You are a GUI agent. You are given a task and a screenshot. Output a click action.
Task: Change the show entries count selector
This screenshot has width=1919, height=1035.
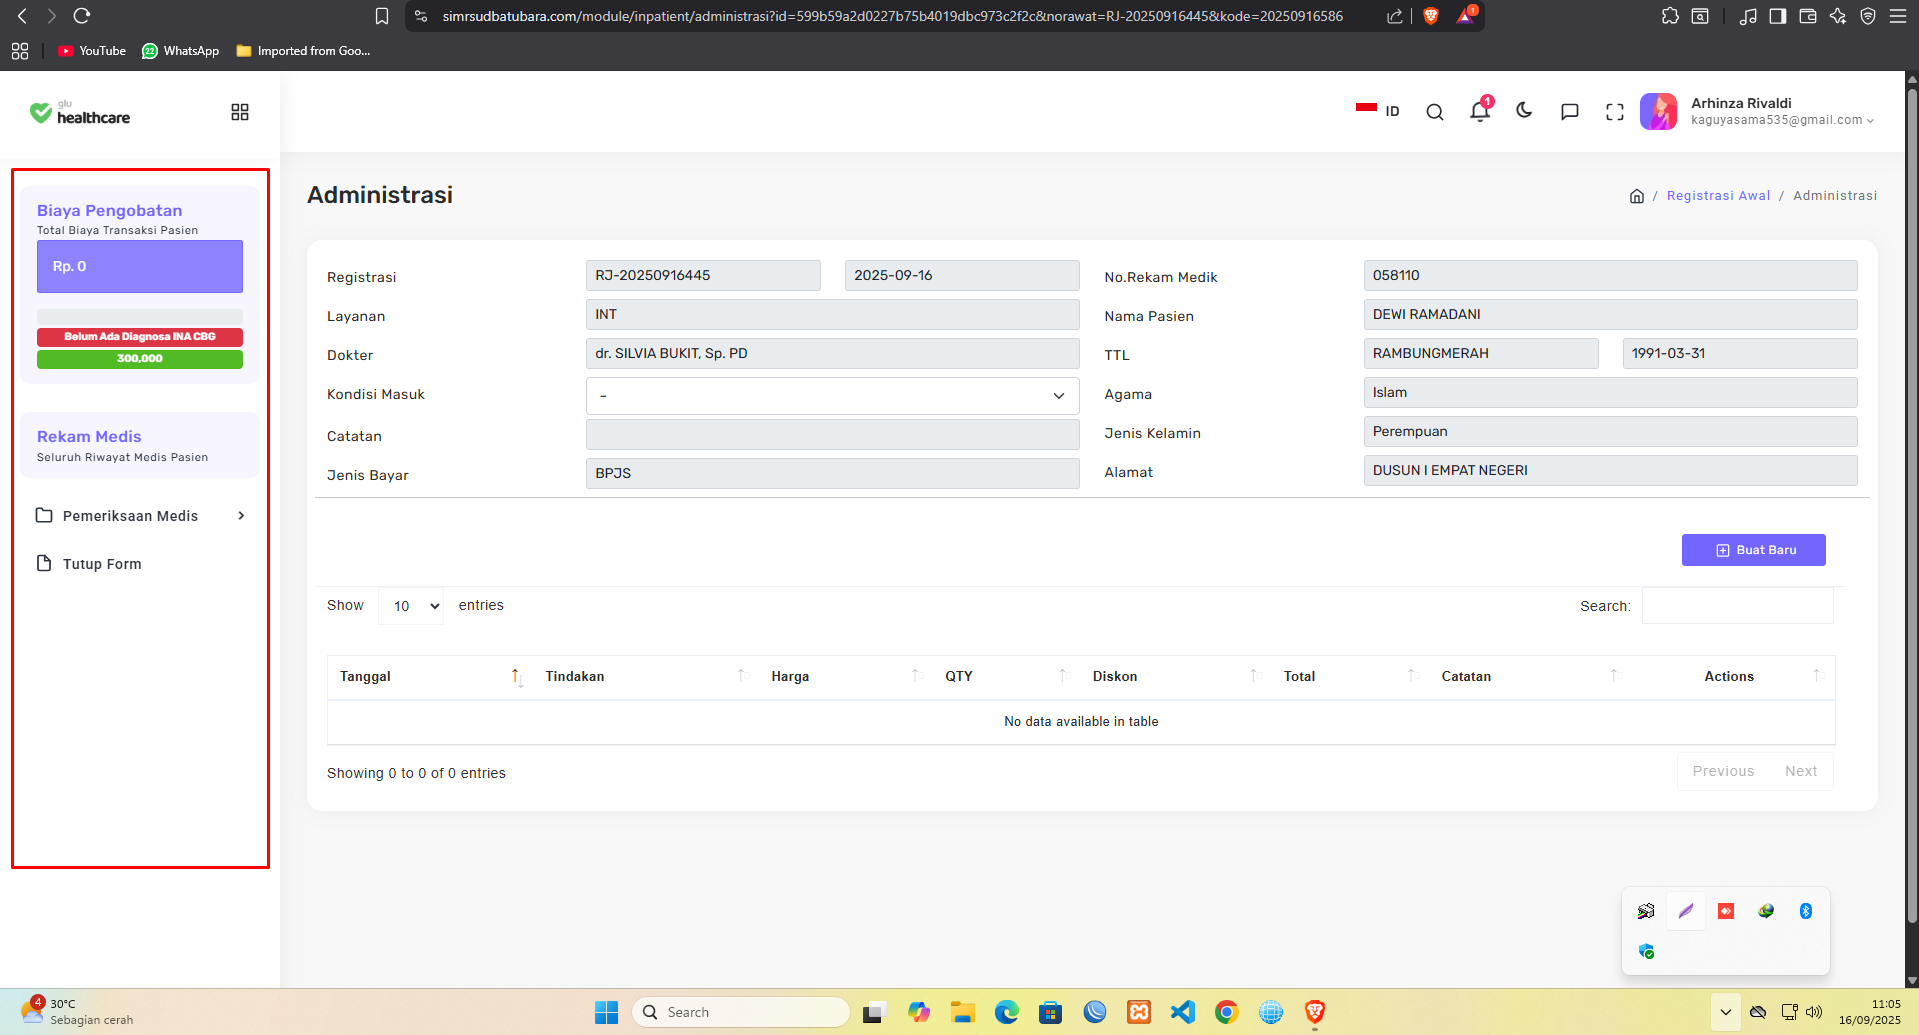(x=411, y=606)
